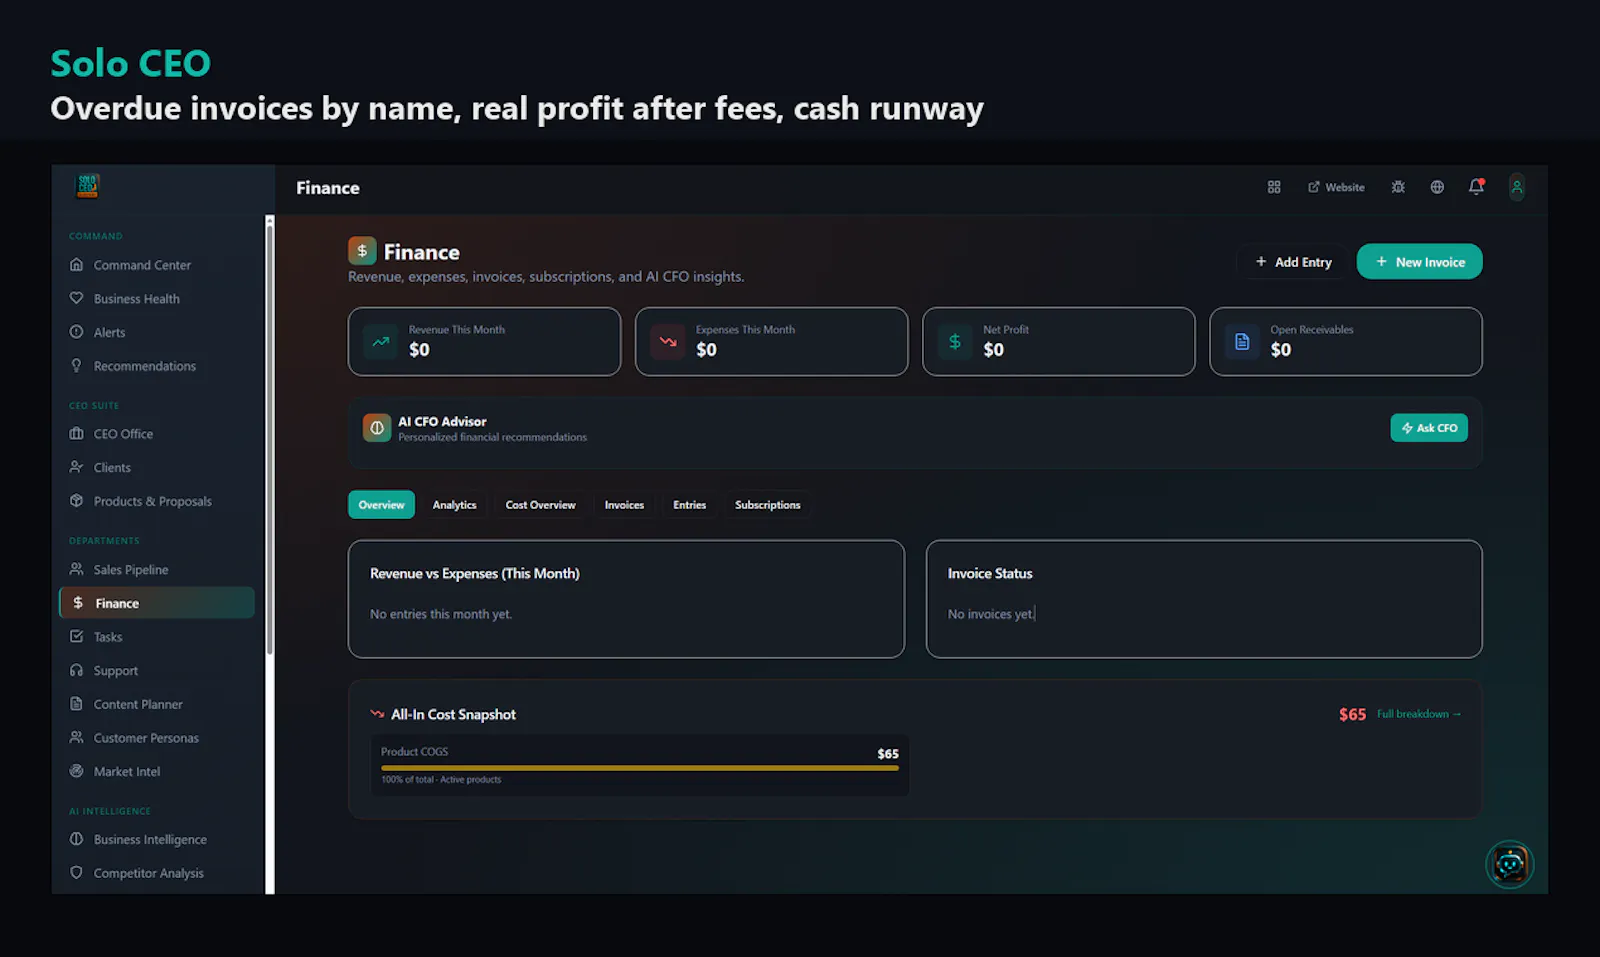Click the globe language icon
This screenshot has height=957, width=1600.
point(1437,187)
